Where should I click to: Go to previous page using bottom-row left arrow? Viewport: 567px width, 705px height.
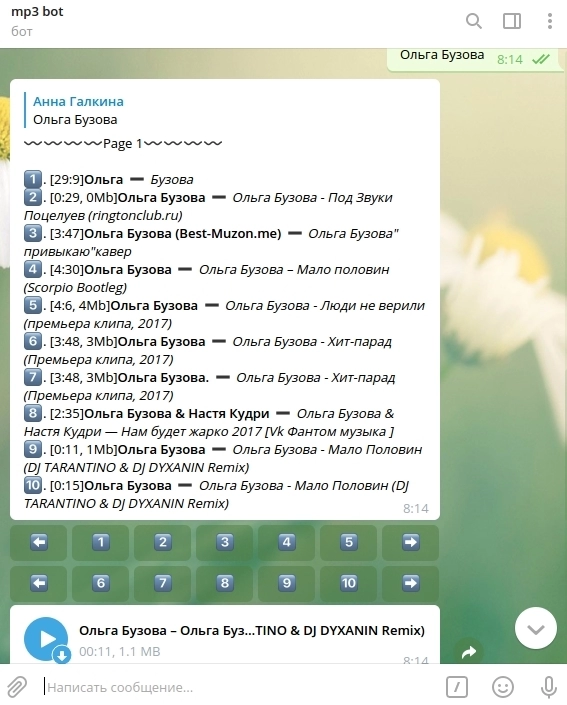tap(39, 584)
